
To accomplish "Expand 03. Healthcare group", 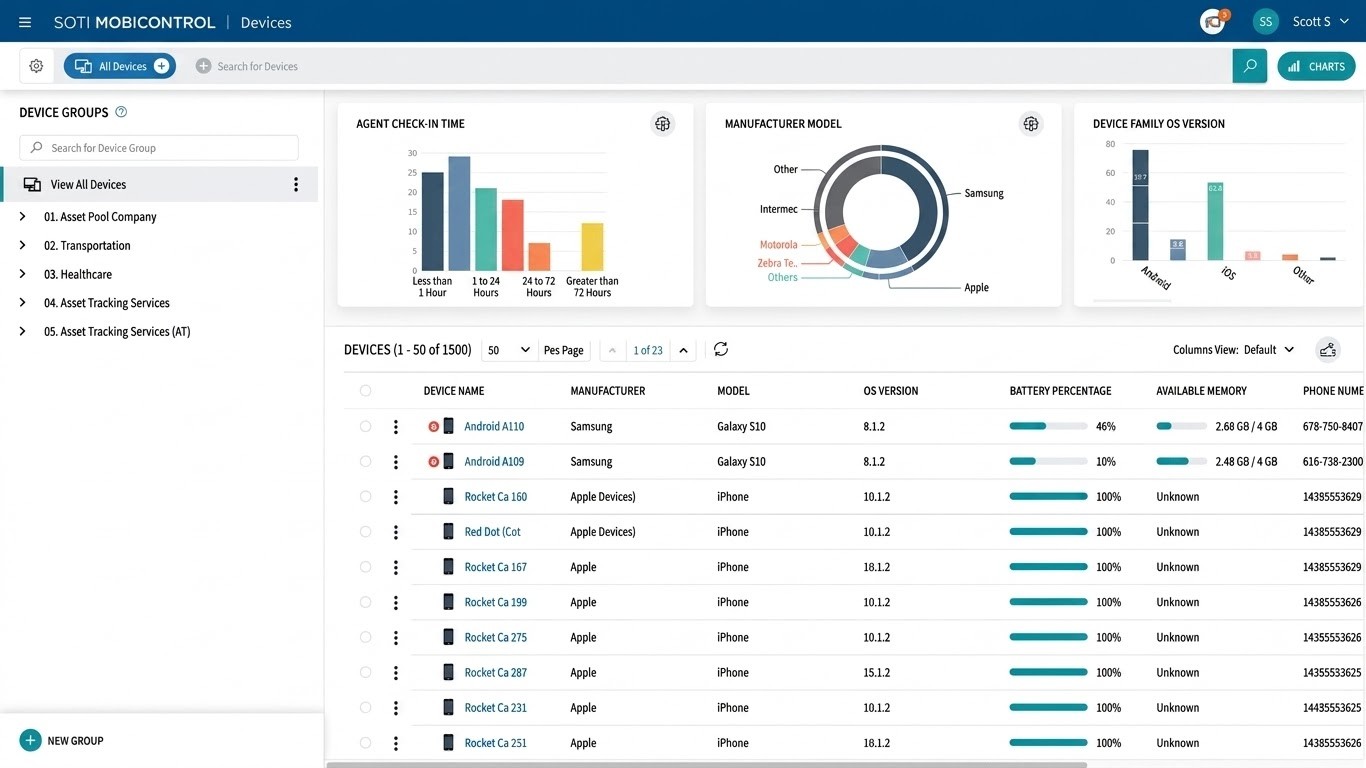I will pyautogui.click(x=22, y=274).
